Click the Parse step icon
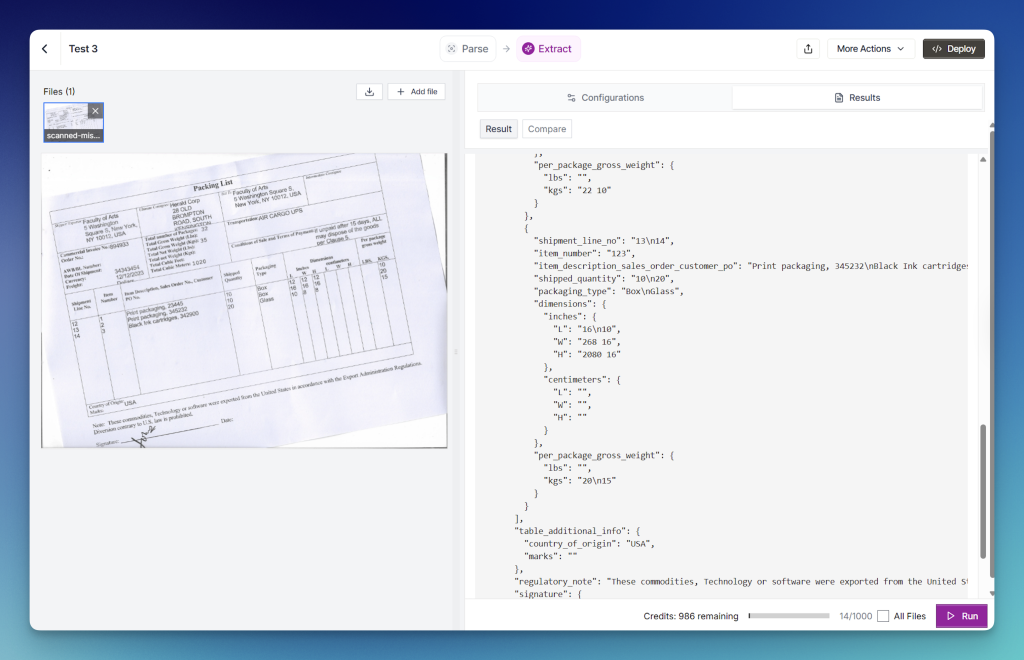This screenshot has height=660, width=1024. (x=452, y=49)
